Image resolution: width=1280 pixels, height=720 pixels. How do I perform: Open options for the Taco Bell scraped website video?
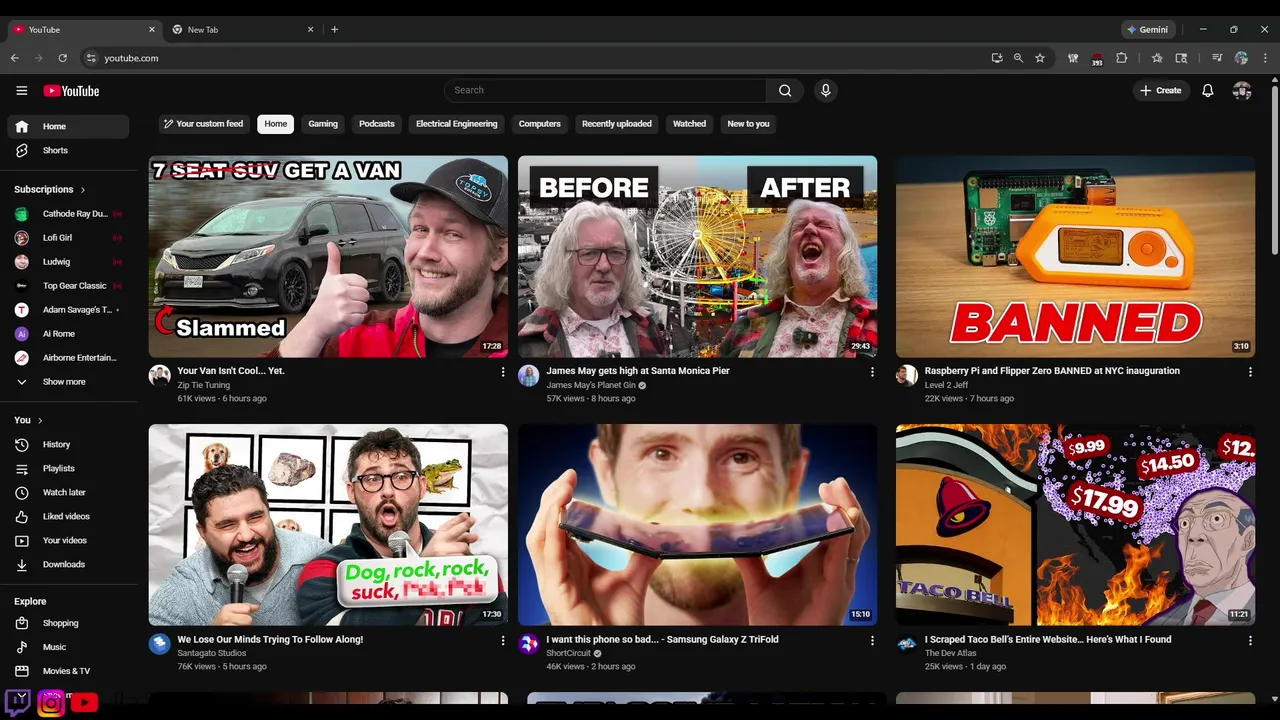click(x=1250, y=640)
